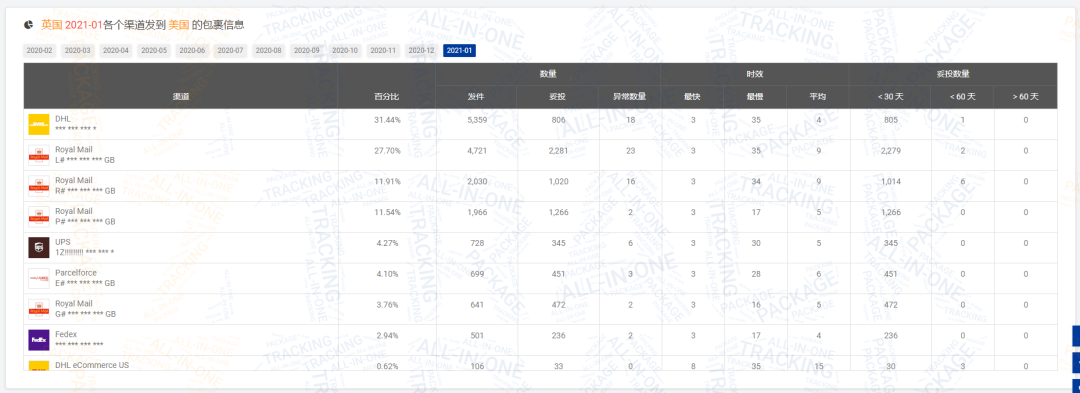Click the DHL channel name

[63, 118]
